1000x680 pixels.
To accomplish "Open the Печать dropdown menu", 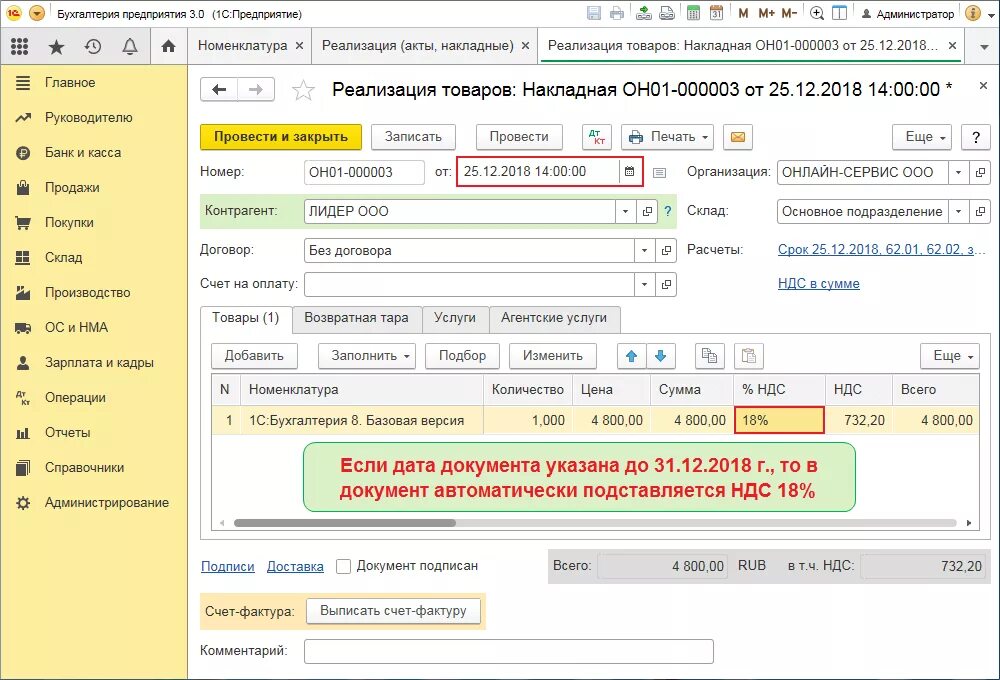I will (667, 137).
